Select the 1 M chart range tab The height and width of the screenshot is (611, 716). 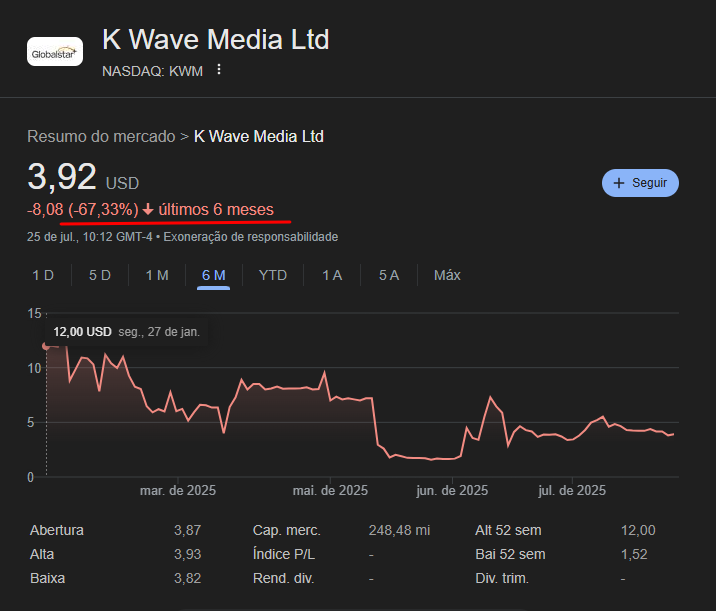[x=157, y=275]
